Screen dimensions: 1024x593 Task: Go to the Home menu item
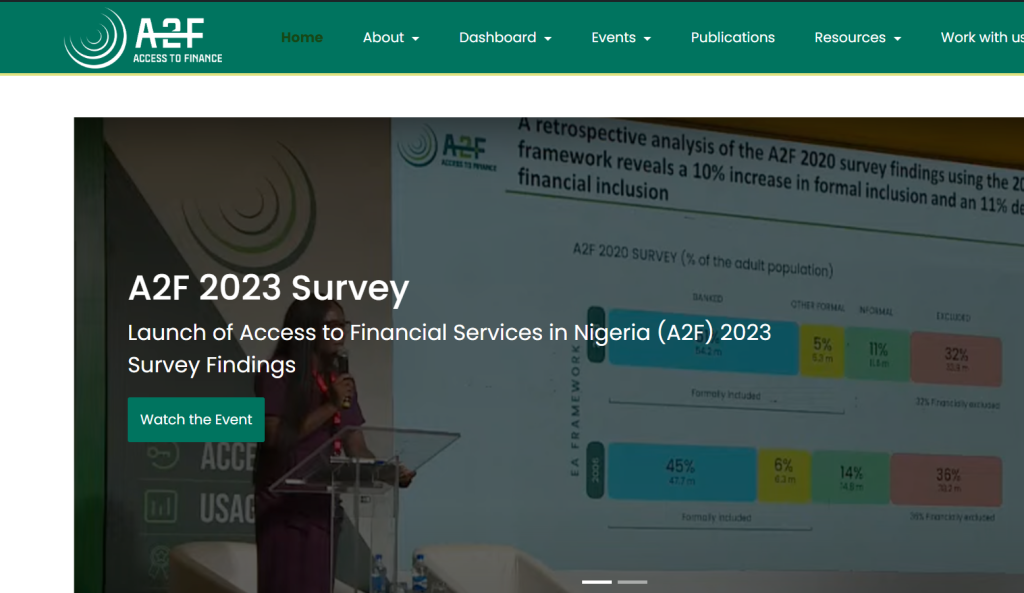[x=302, y=37]
